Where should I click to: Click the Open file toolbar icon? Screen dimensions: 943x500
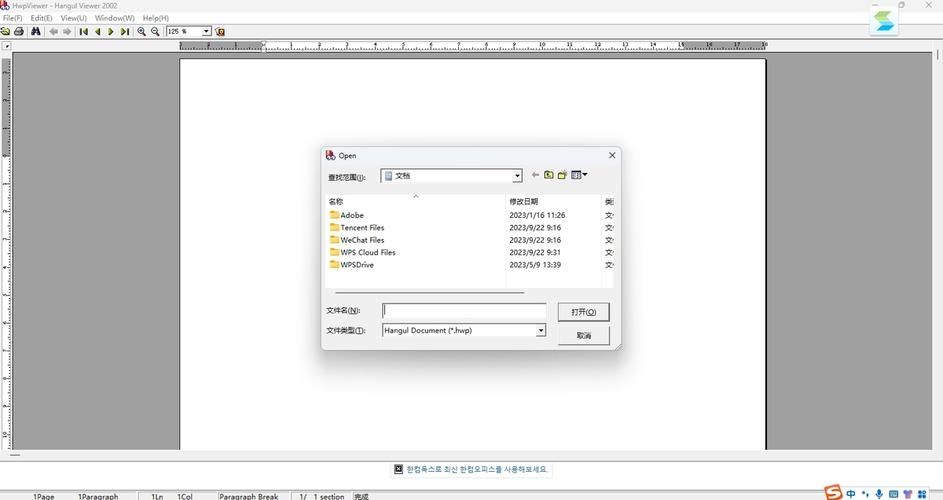[x=6, y=32]
